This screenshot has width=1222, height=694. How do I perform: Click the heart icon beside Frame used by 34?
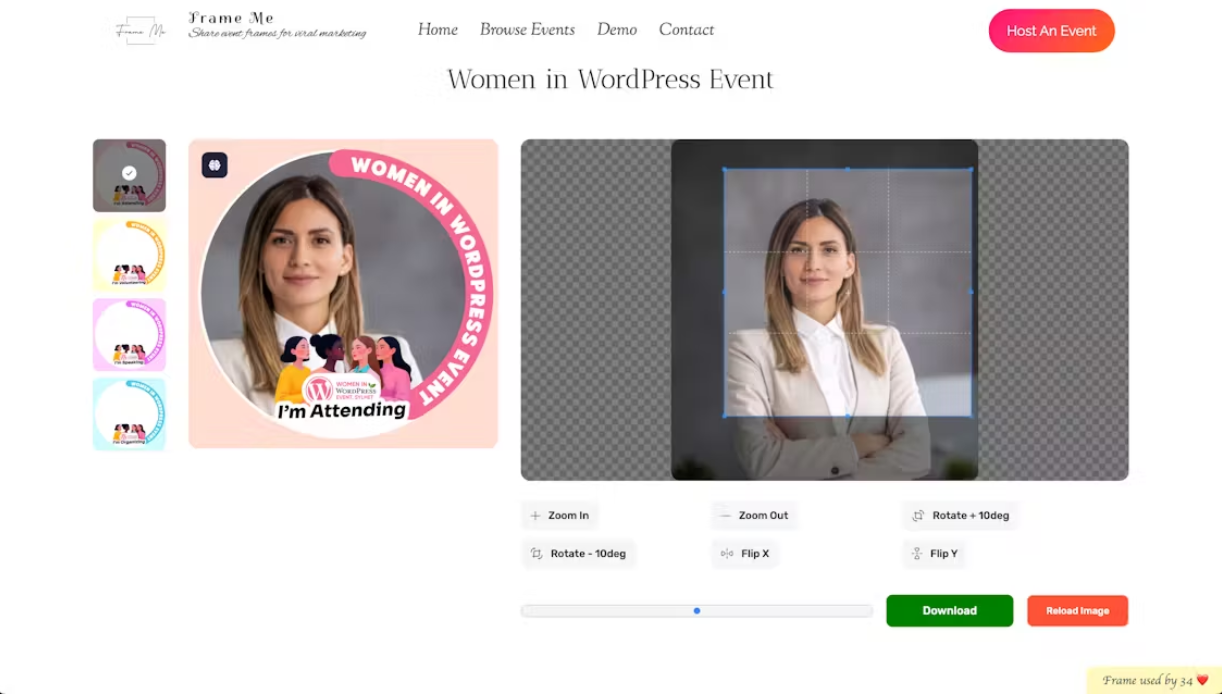tap(1202, 680)
